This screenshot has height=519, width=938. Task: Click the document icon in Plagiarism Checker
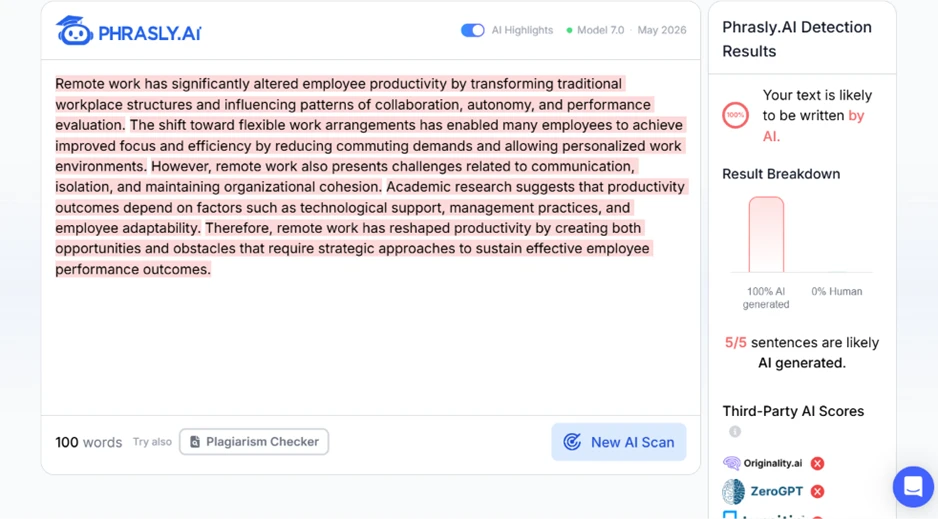(x=195, y=442)
